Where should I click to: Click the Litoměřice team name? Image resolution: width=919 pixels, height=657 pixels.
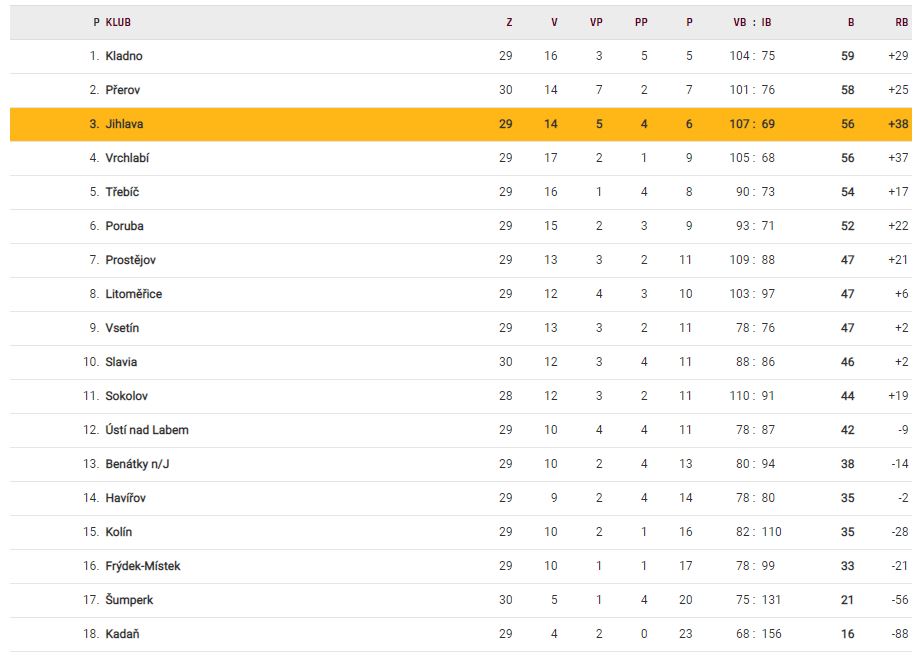coord(133,294)
